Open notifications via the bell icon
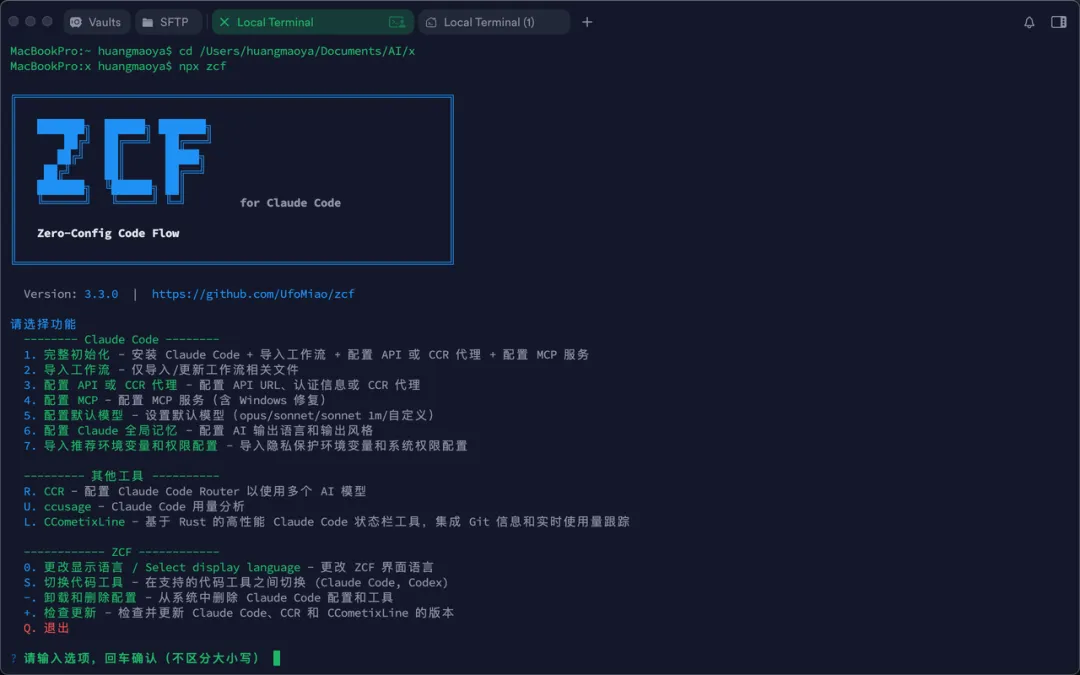The width and height of the screenshot is (1080, 675). (1029, 22)
